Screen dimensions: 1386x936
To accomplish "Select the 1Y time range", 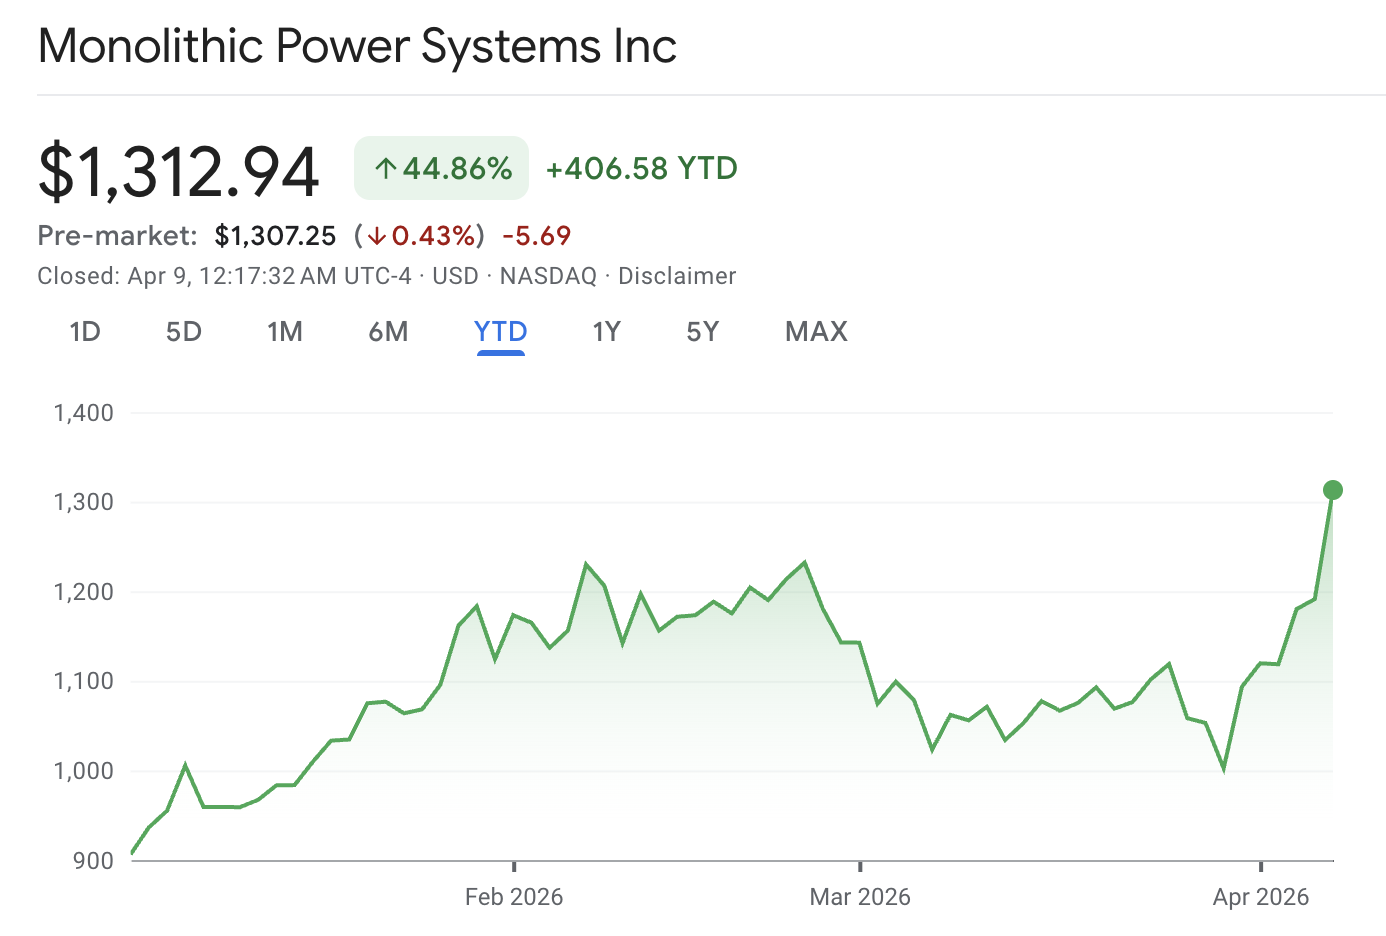I will 606,331.
